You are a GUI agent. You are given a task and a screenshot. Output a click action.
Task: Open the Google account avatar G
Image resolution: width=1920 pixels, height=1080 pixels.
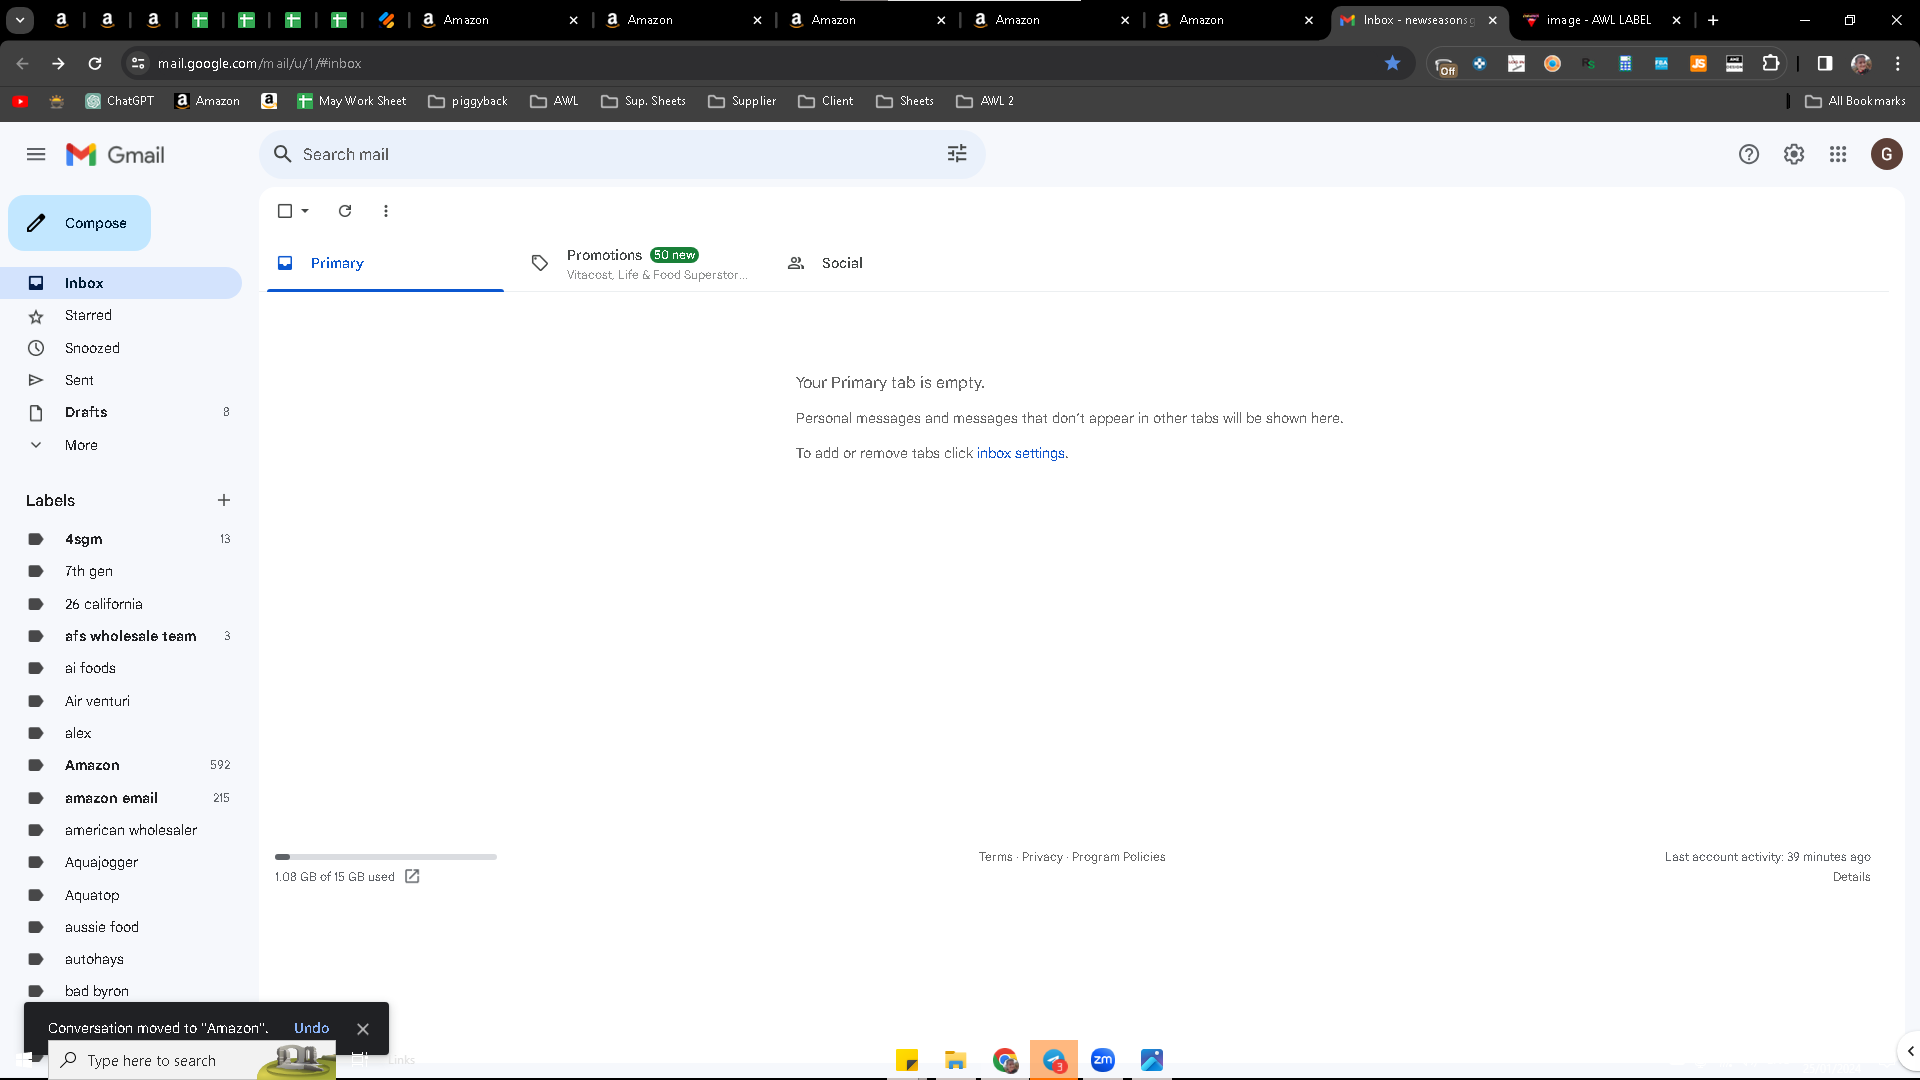click(1887, 154)
